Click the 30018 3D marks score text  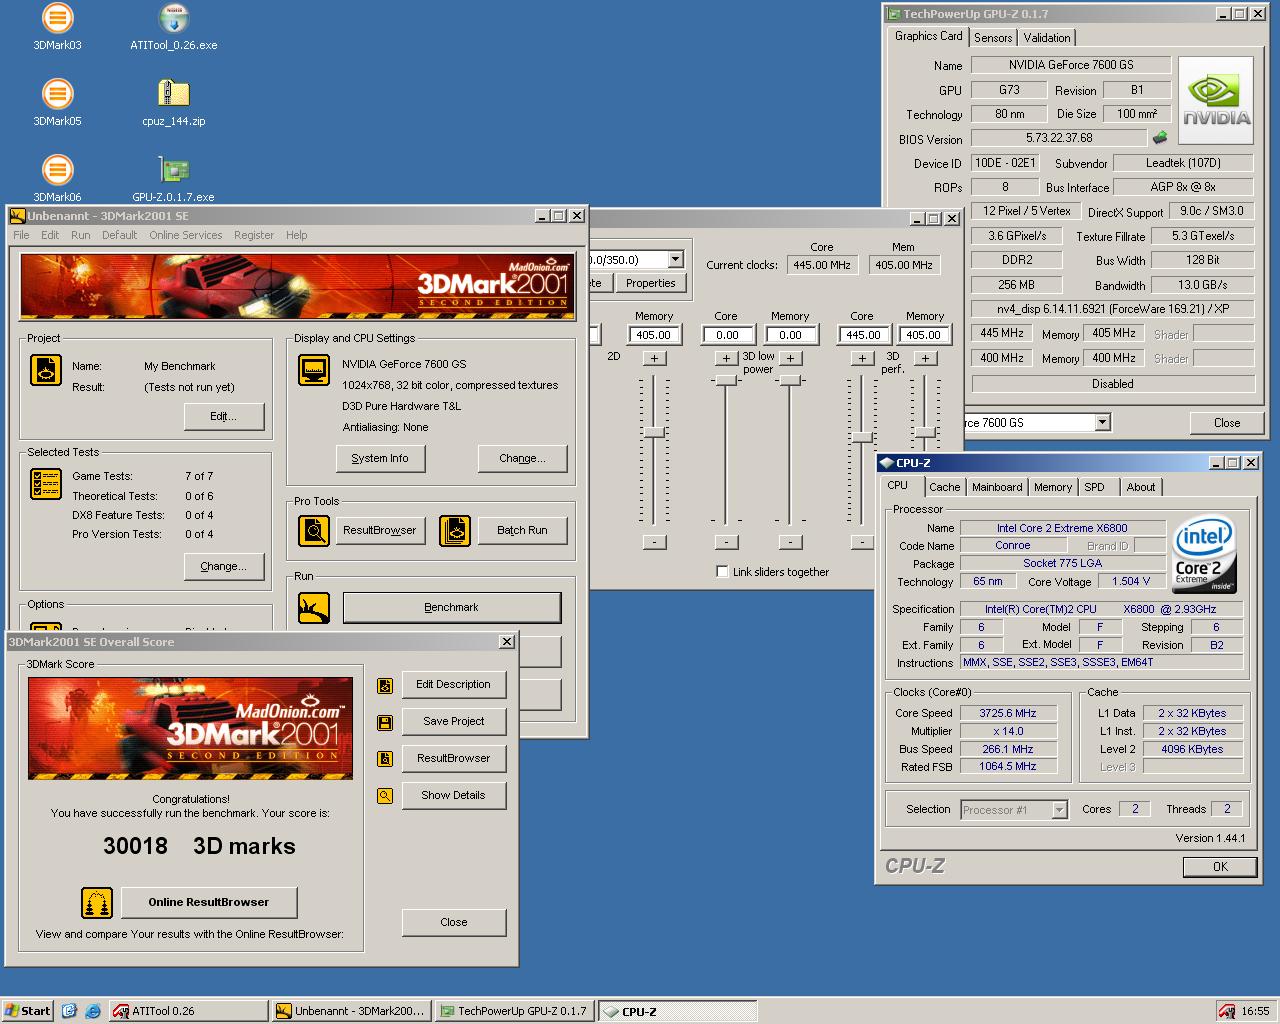point(199,846)
